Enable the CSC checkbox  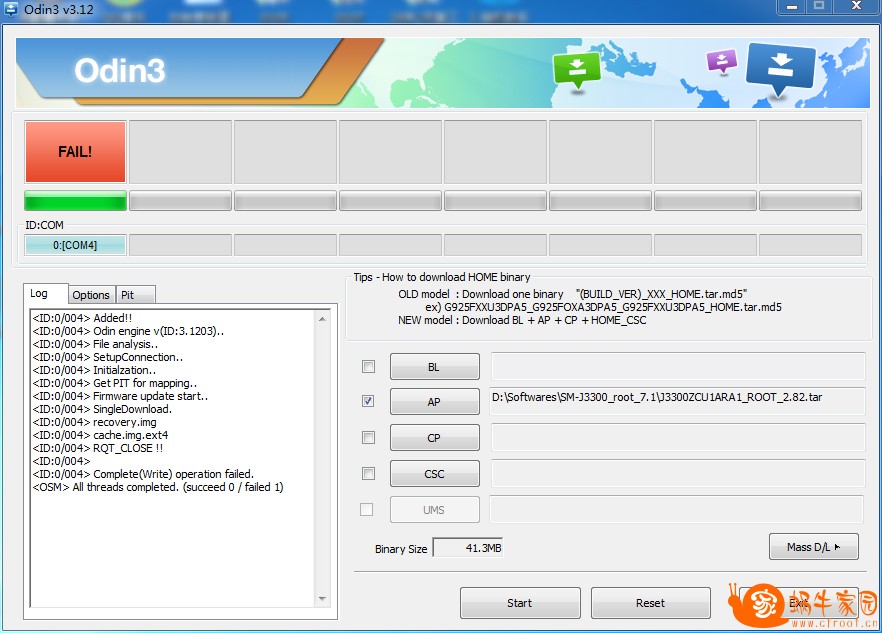pos(368,473)
